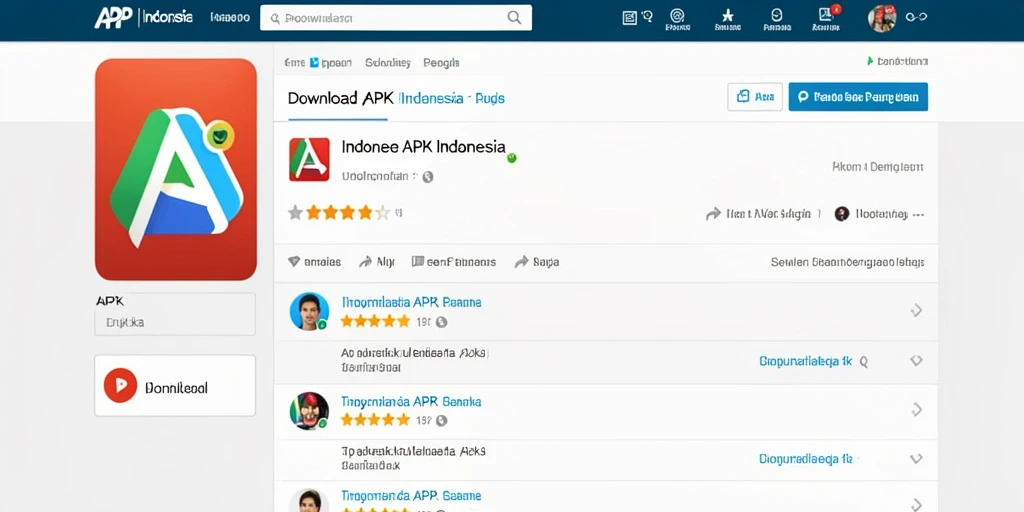1024x512 pixels.
Task: Switch to the Download APK tab
Action: [340, 99]
